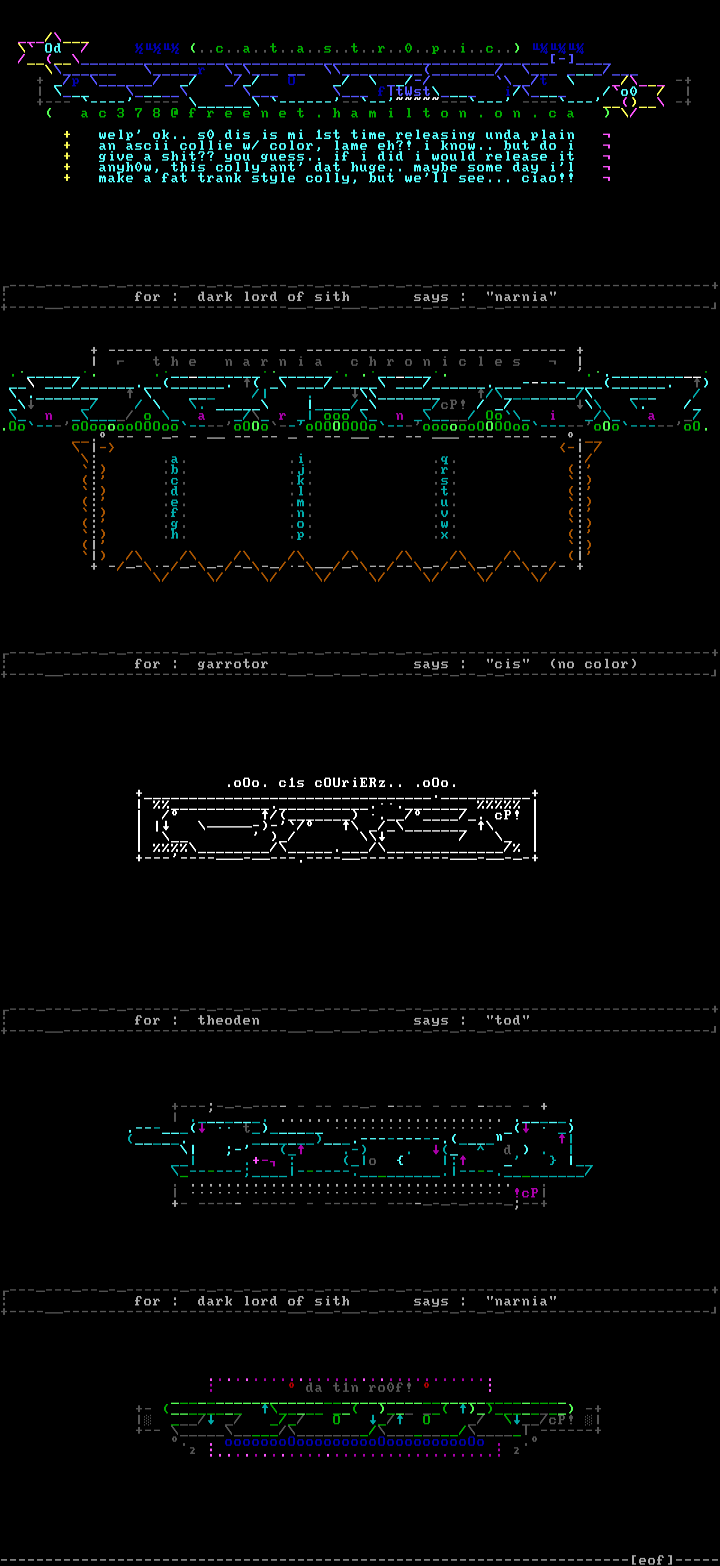
Task: Select the 'a.-h.' letter column in narnia box
Action: (176, 497)
